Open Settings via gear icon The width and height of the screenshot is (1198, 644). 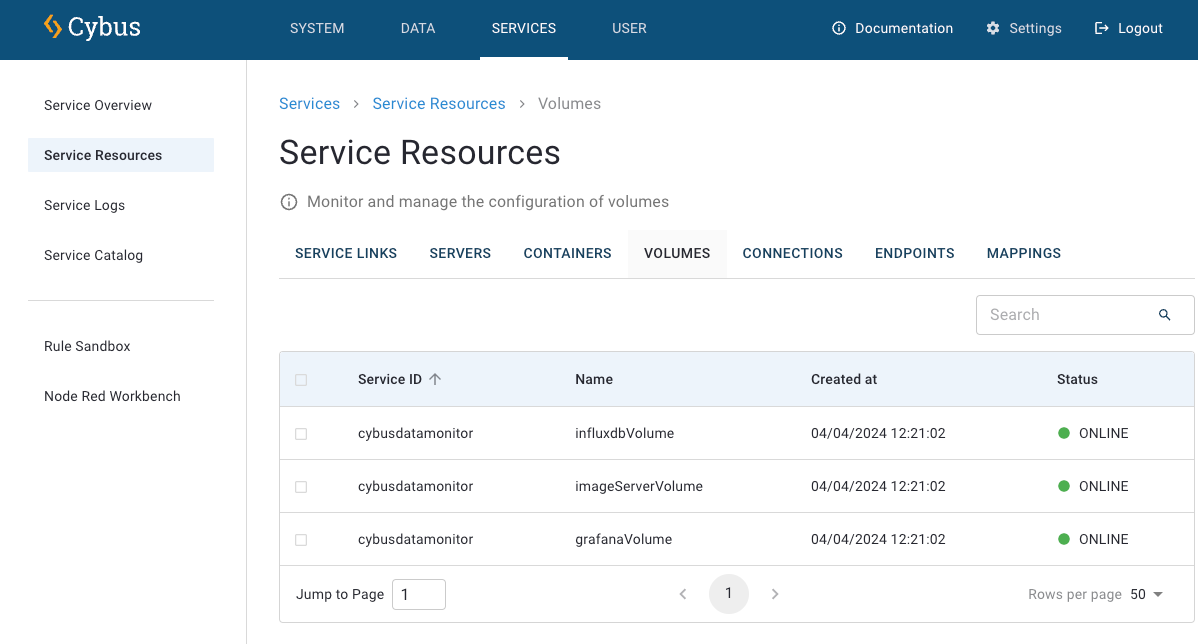tap(993, 28)
